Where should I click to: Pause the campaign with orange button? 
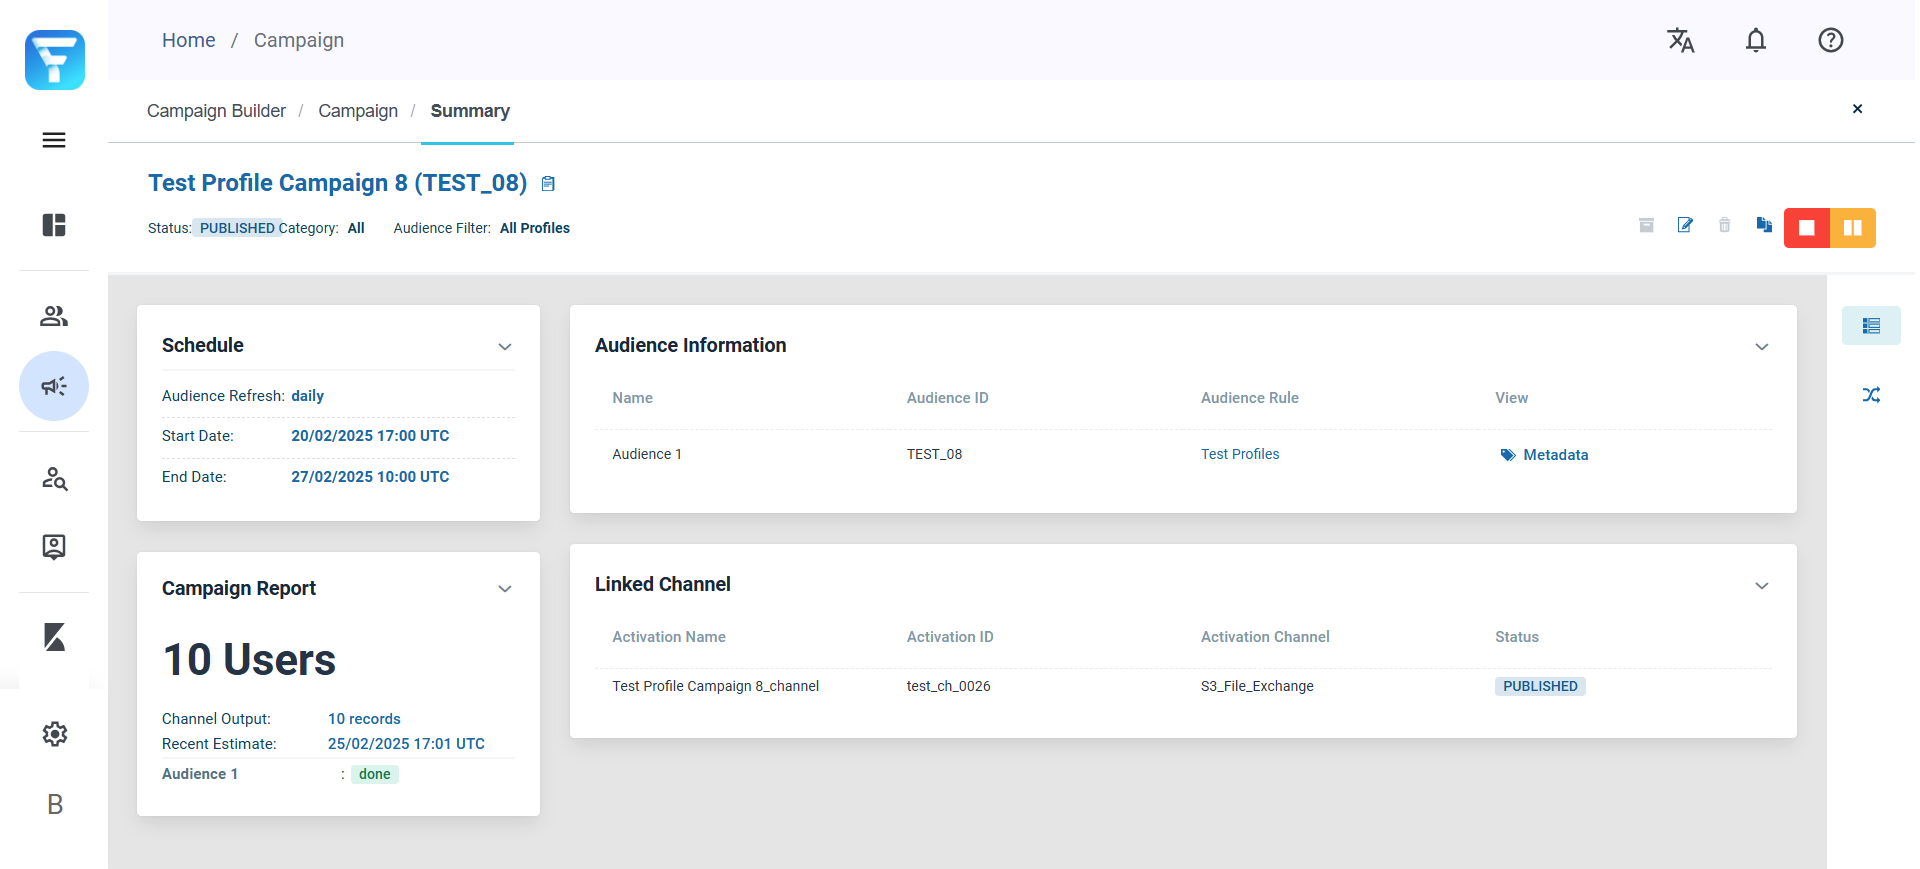coord(1853,228)
